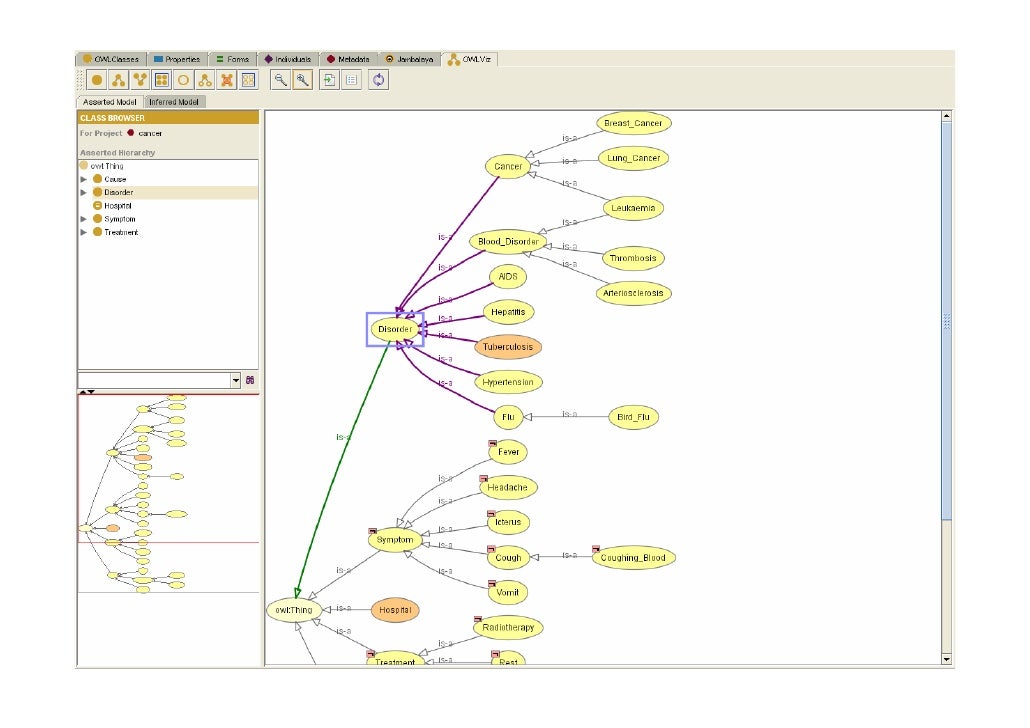The image size is (1030, 728).
Task: Select the Leukaemia graph node
Action: point(633,208)
